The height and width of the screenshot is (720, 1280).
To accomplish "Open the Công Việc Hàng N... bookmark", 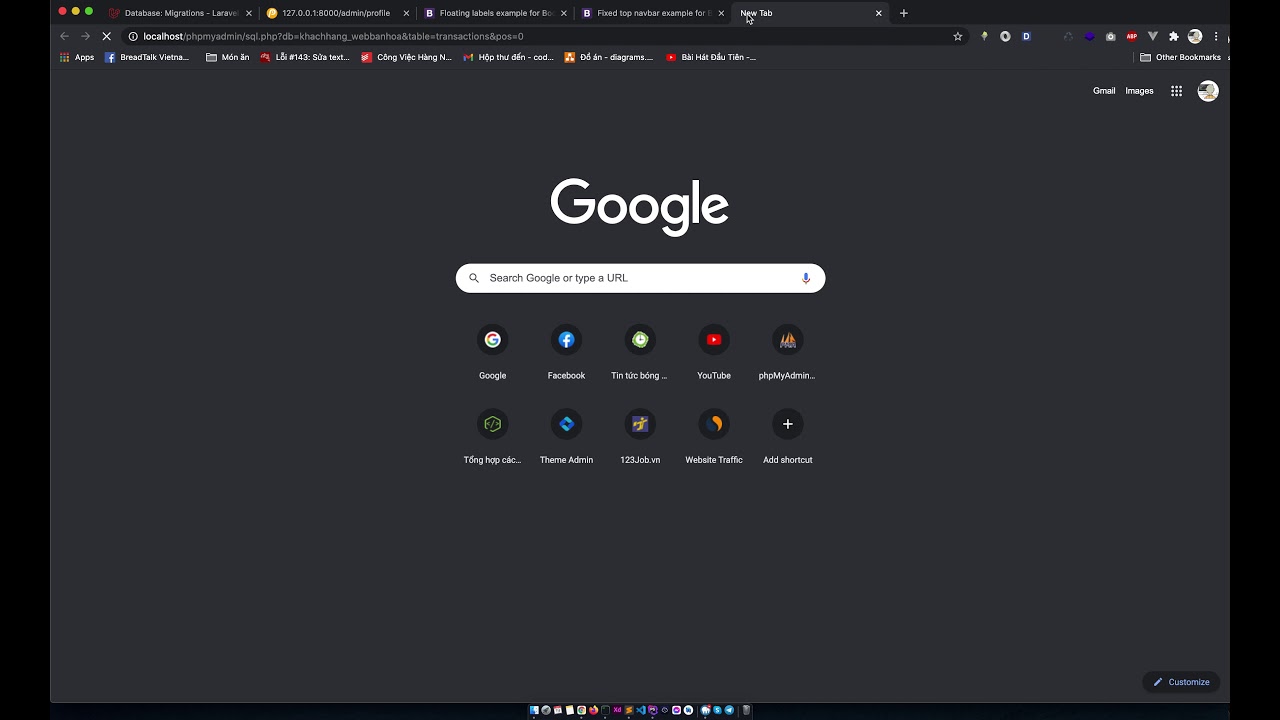I will (406, 57).
